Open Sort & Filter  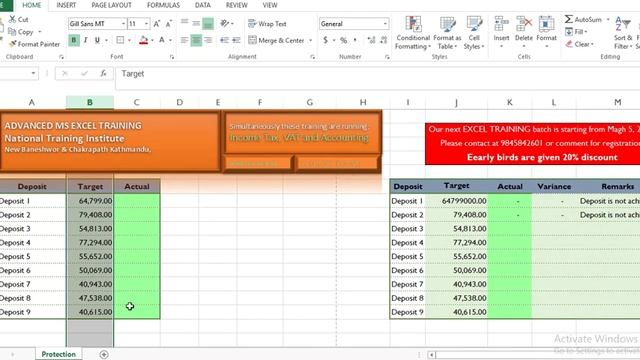623,33
